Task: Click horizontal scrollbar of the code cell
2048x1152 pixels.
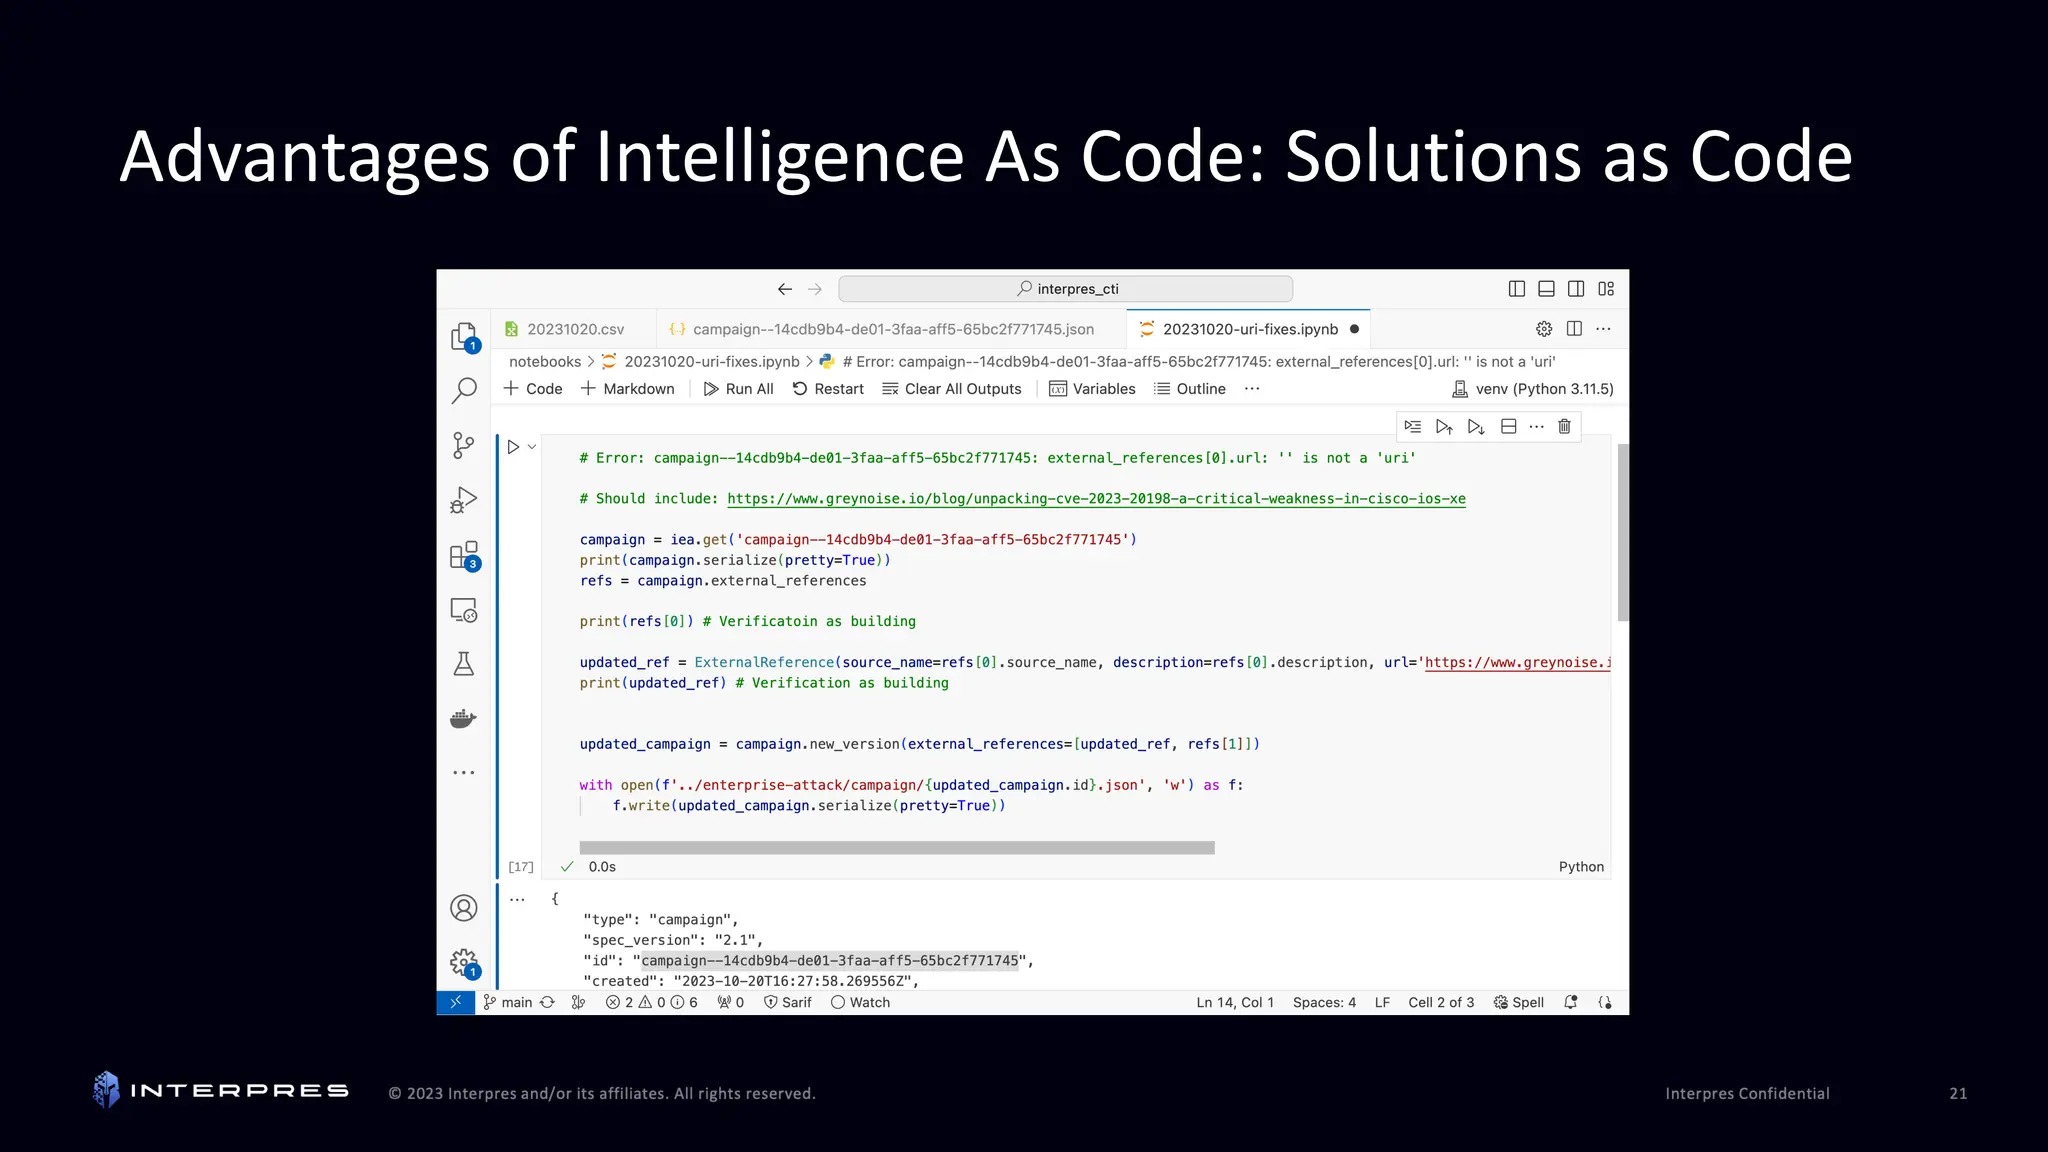Action: (897, 848)
